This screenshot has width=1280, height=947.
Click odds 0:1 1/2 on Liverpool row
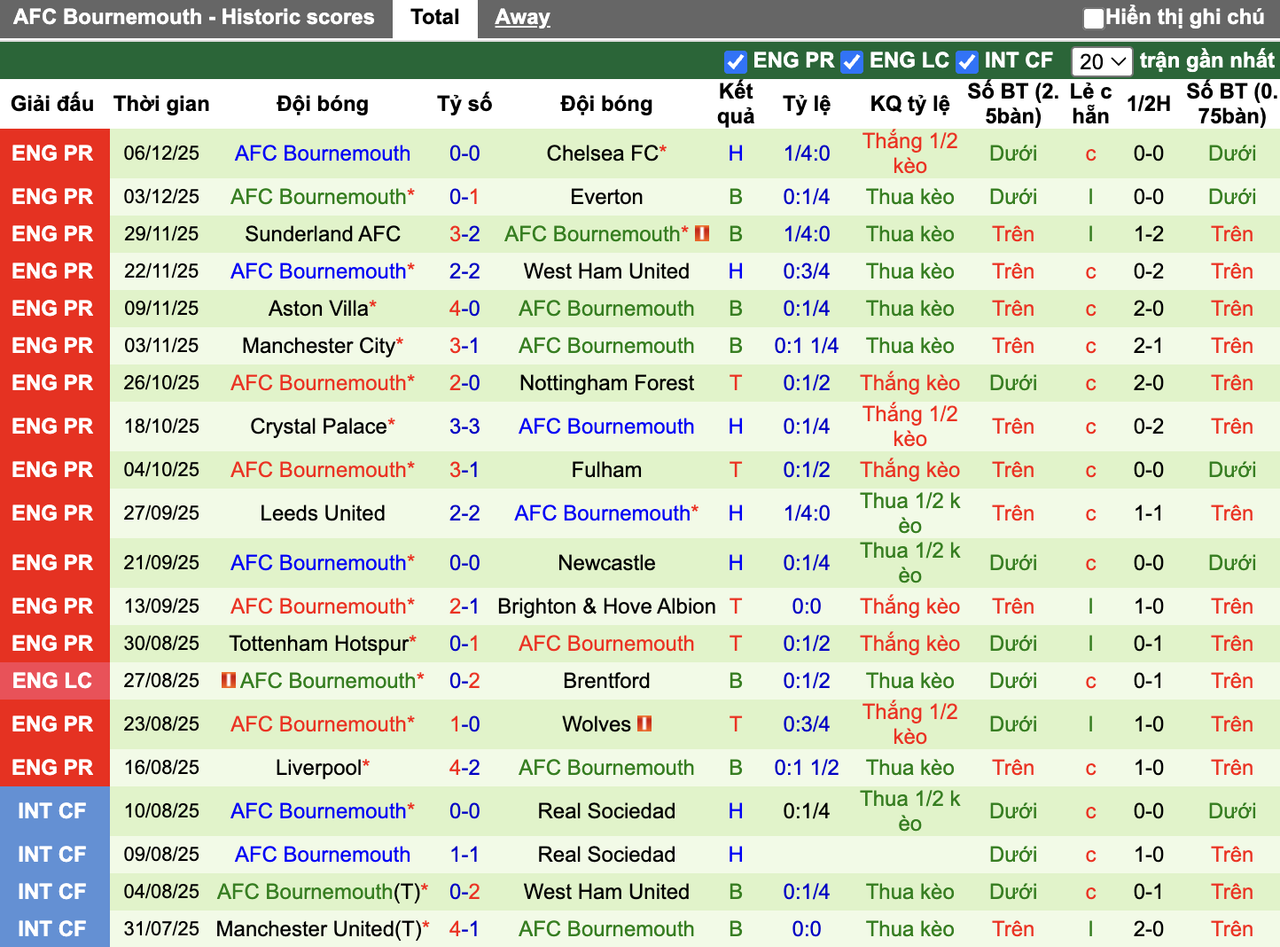[806, 768]
